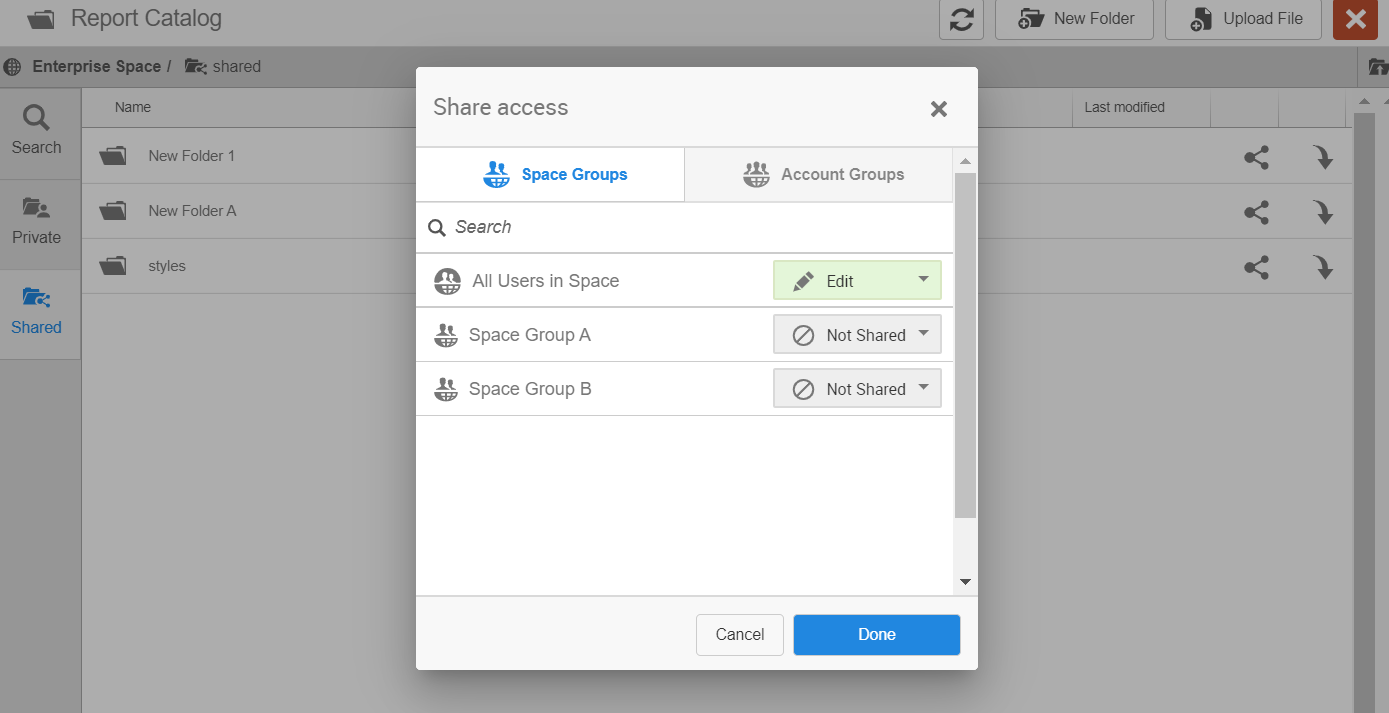Click arrow action icon for New Folder A
Viewport: 1389px width, 713px height.
[x=1323, y=212]
